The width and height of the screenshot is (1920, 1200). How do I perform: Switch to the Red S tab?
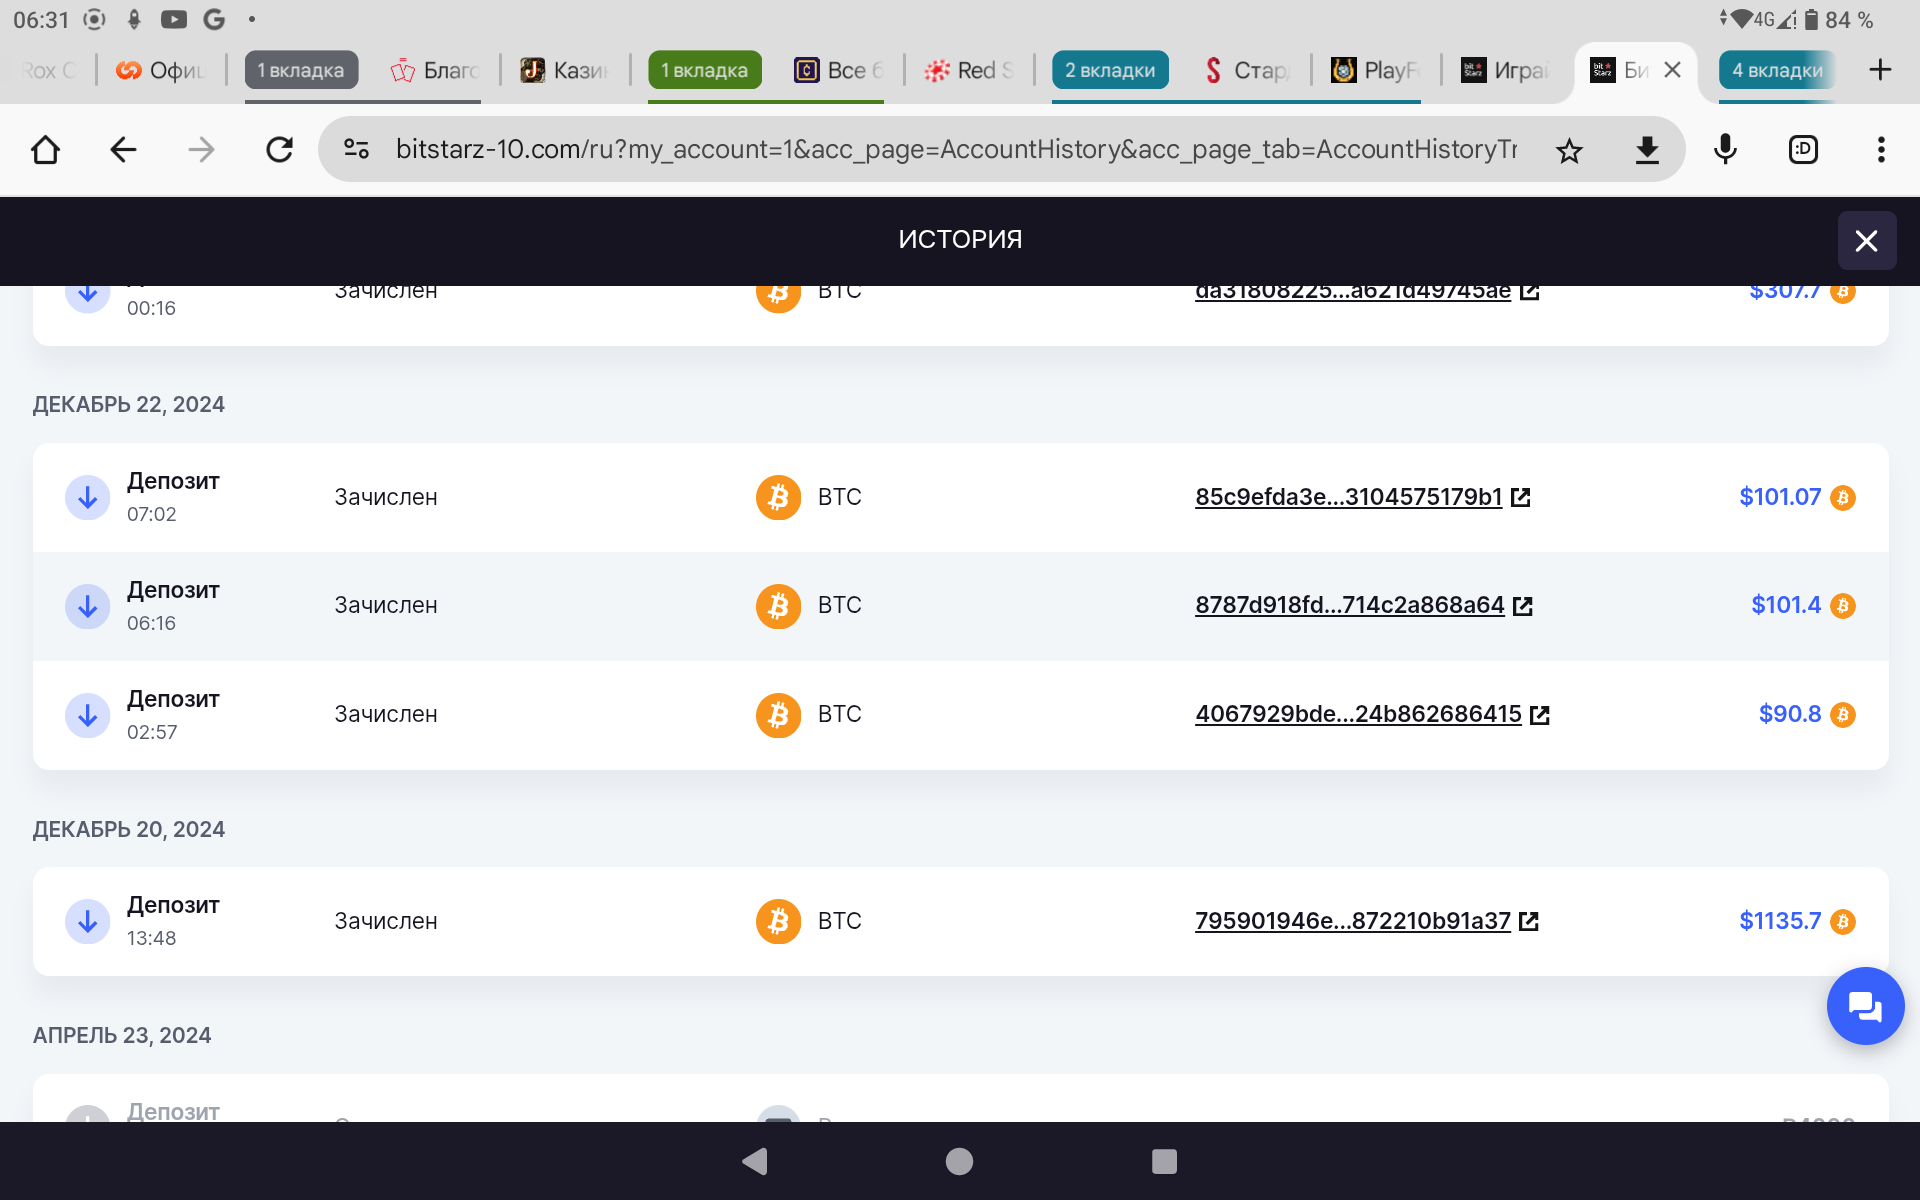point(970,70)
